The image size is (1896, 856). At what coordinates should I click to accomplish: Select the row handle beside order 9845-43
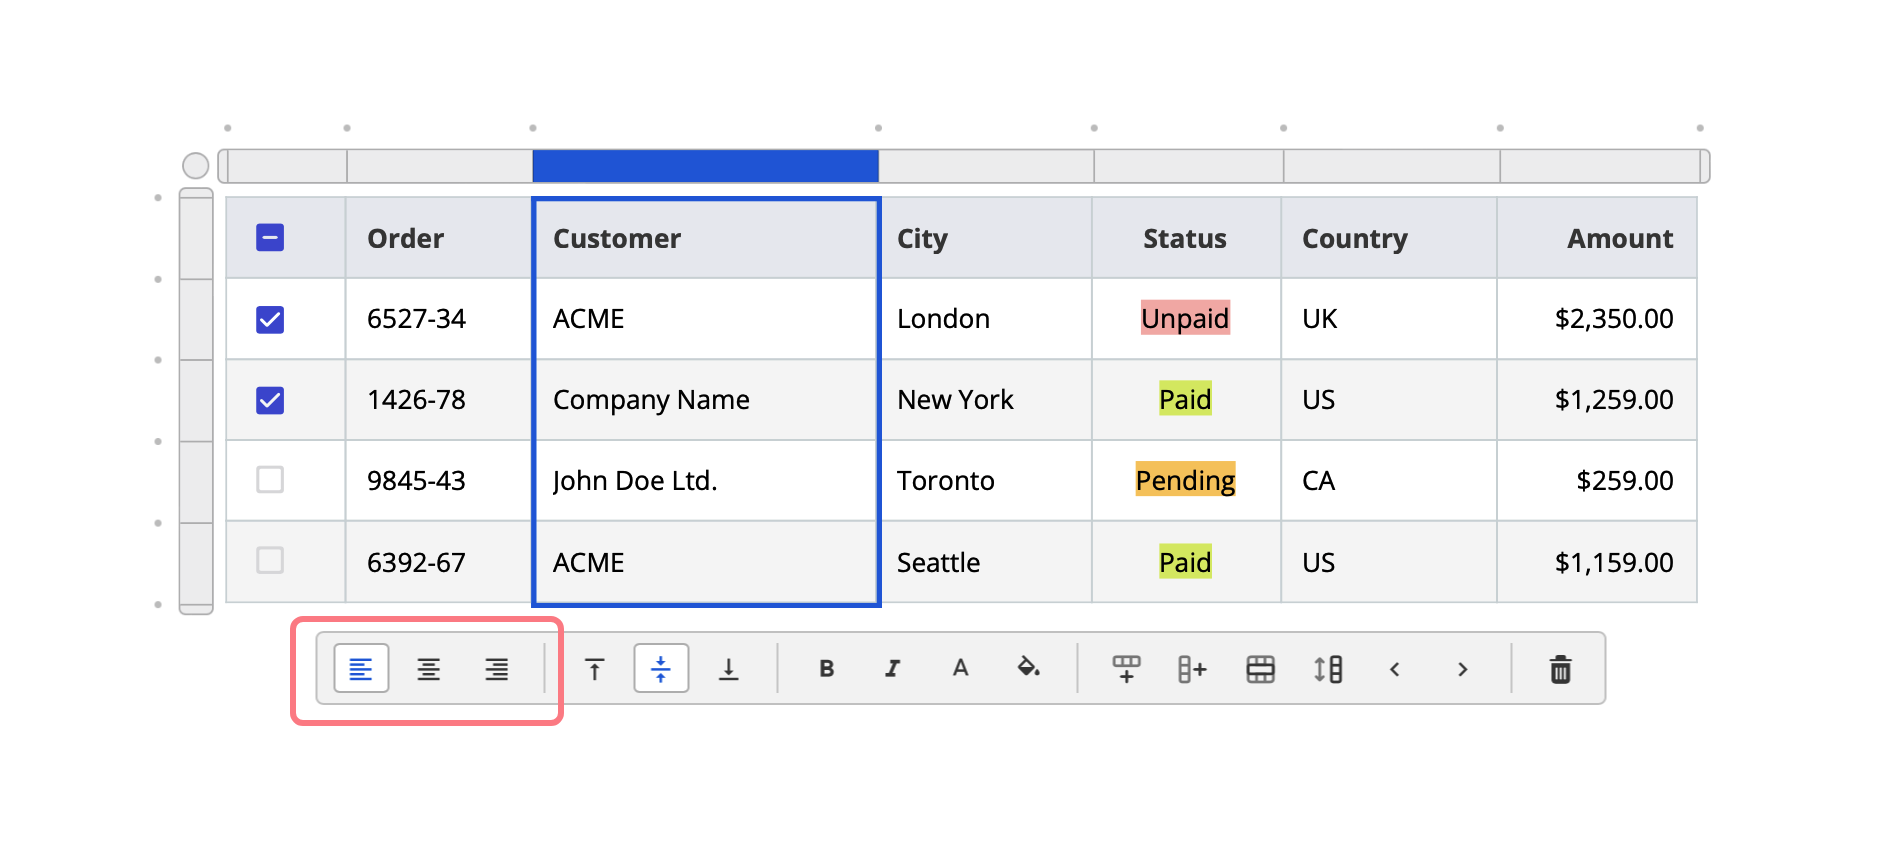point(196,481)
